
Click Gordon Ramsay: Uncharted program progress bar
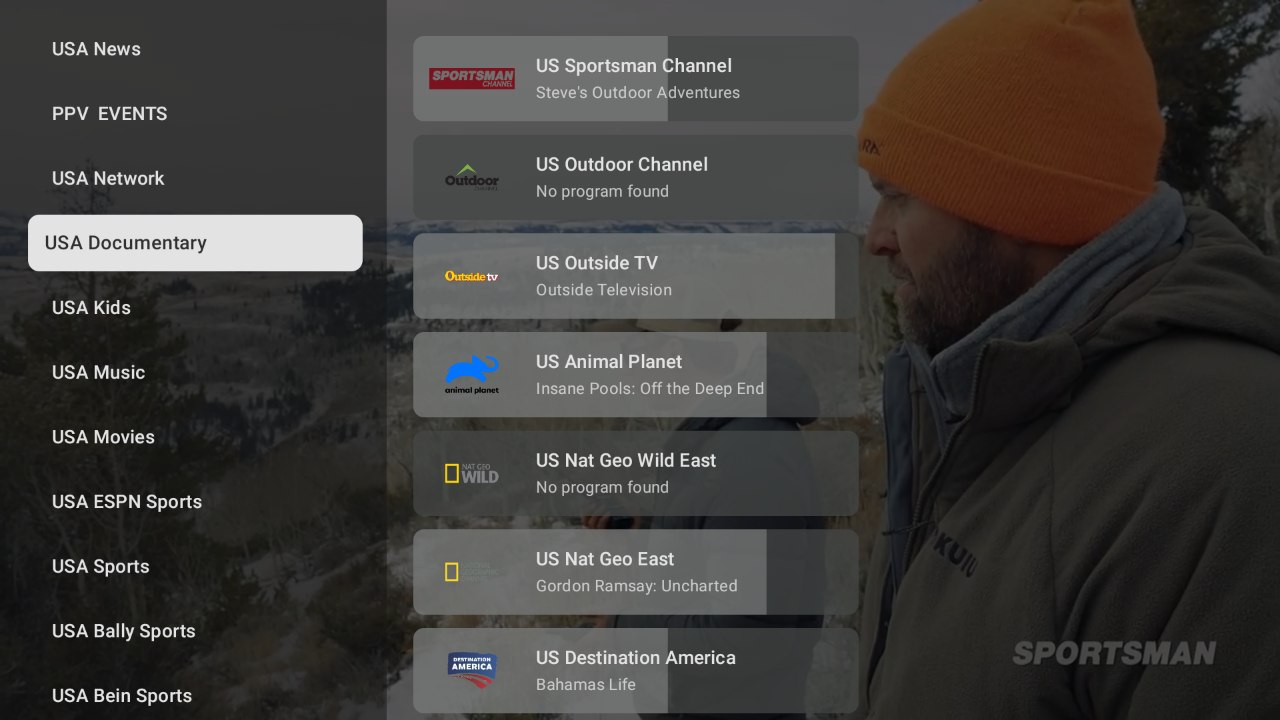pos(590,572)
